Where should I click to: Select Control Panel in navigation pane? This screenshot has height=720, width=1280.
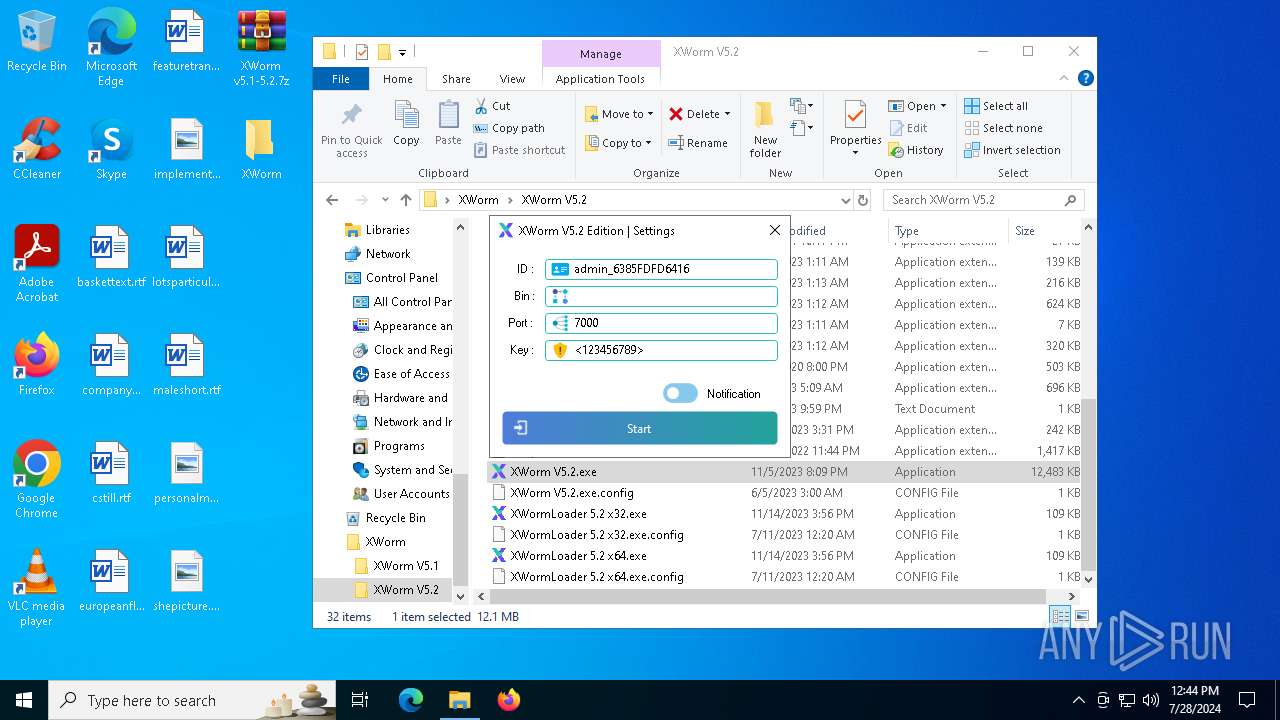tap(401, 278)
